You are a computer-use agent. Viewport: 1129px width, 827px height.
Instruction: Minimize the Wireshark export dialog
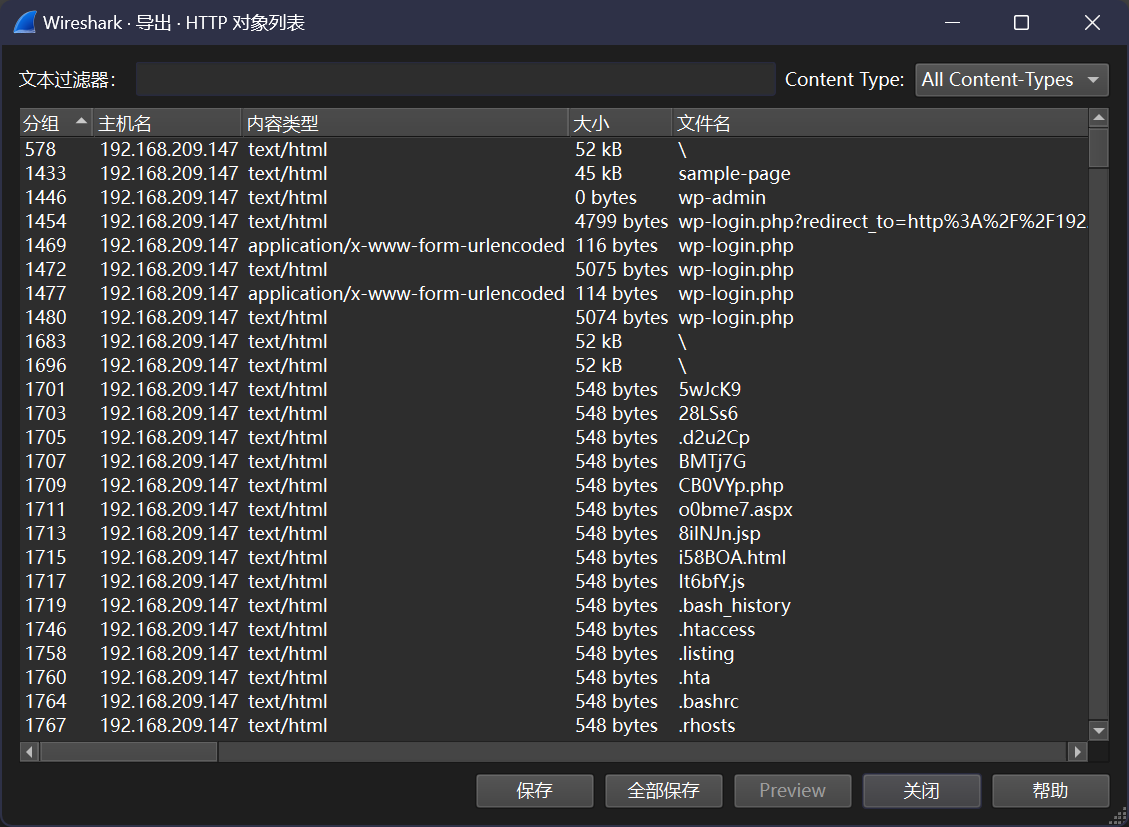click(953, 23)
